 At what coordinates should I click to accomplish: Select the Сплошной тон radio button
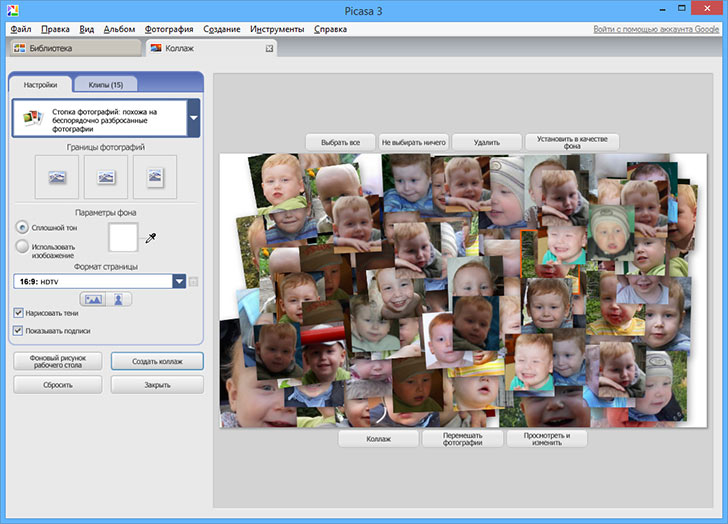pos(22,227)
